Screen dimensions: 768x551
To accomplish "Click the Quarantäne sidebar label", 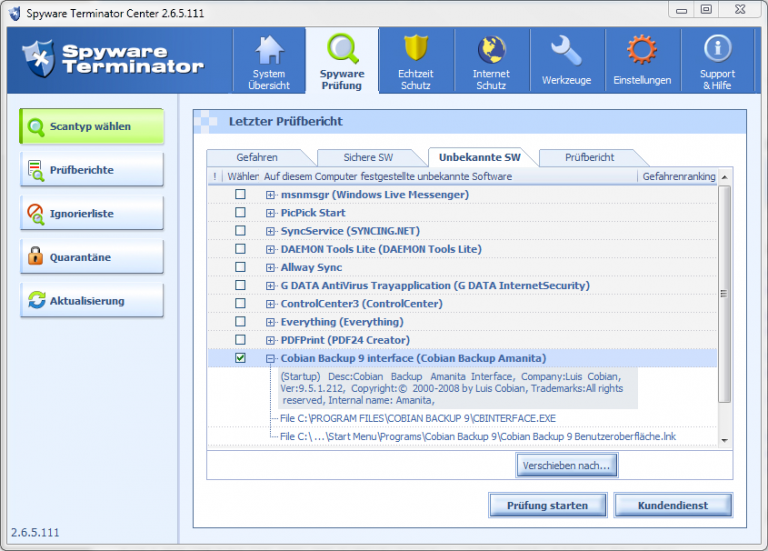I will pyautogui.click(x=80, y=257).
